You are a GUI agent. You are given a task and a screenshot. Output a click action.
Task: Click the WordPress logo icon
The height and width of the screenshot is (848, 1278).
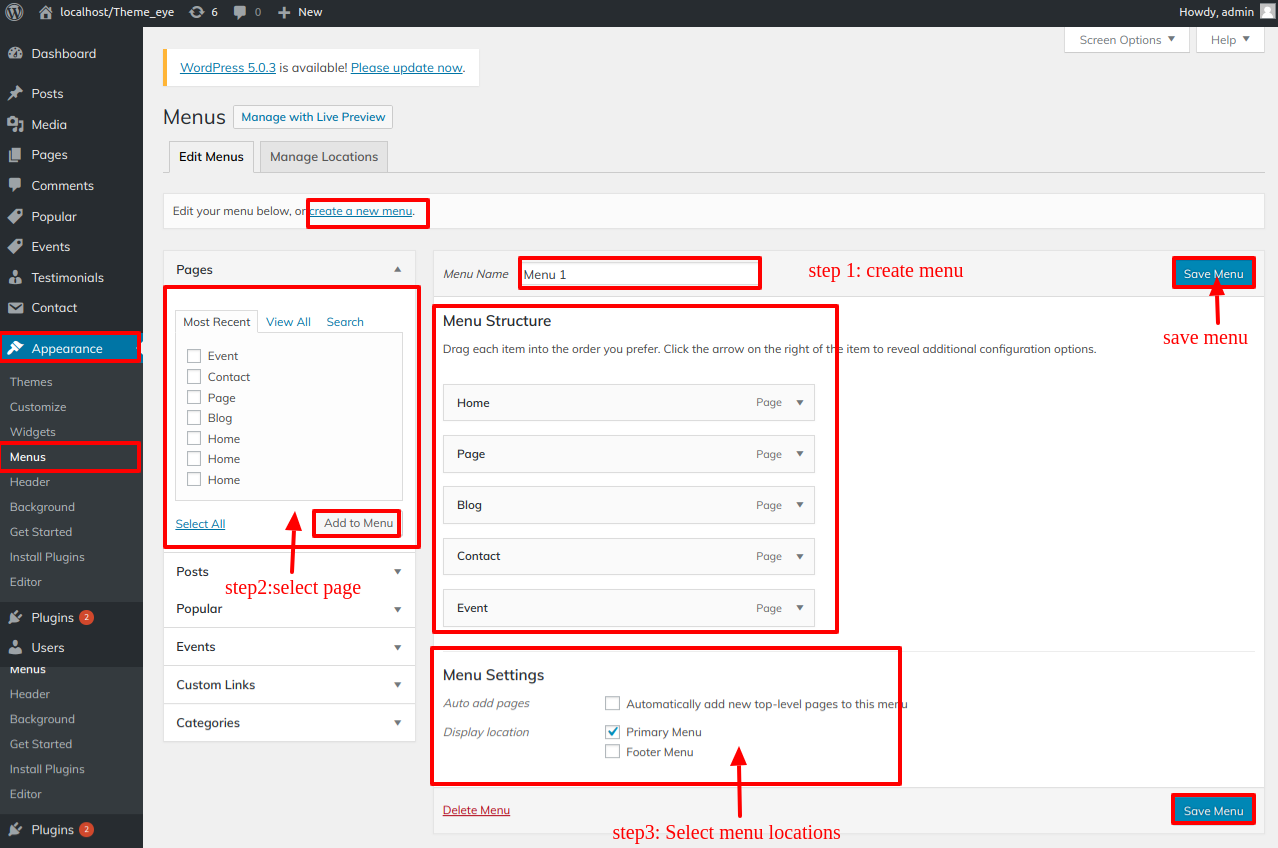tap(14, 12)
